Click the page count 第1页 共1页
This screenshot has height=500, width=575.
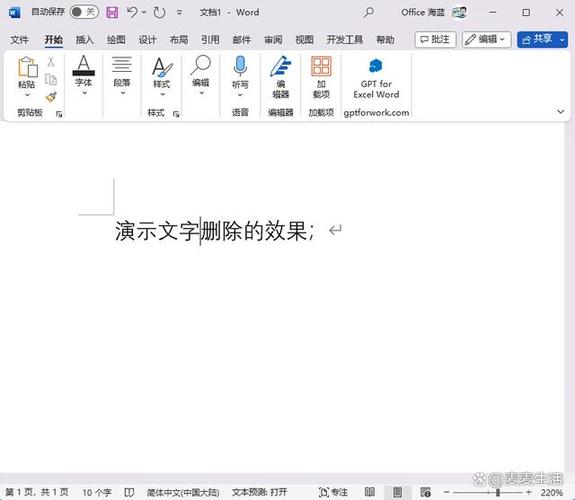click(37, 492)
